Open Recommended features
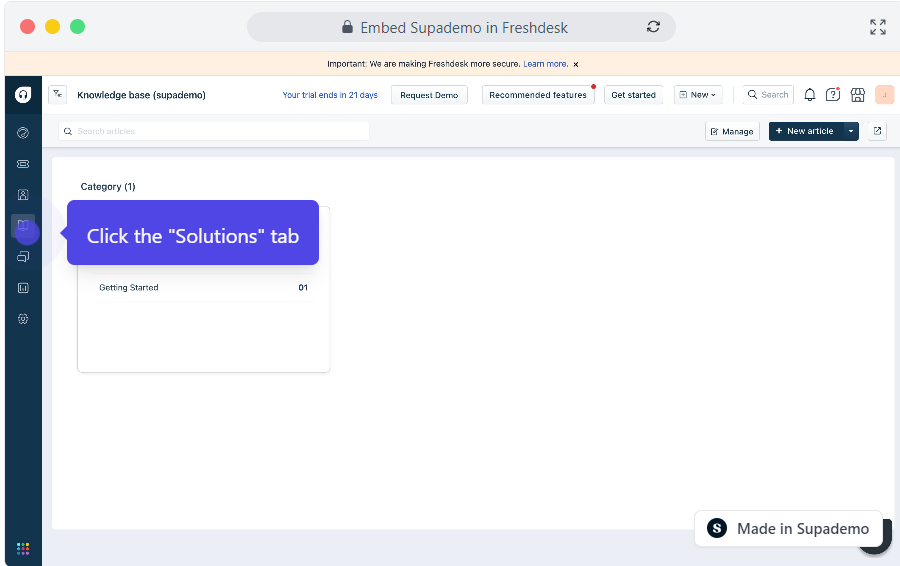The height and width of the screenshot is (566, 900). pos(538,95)
